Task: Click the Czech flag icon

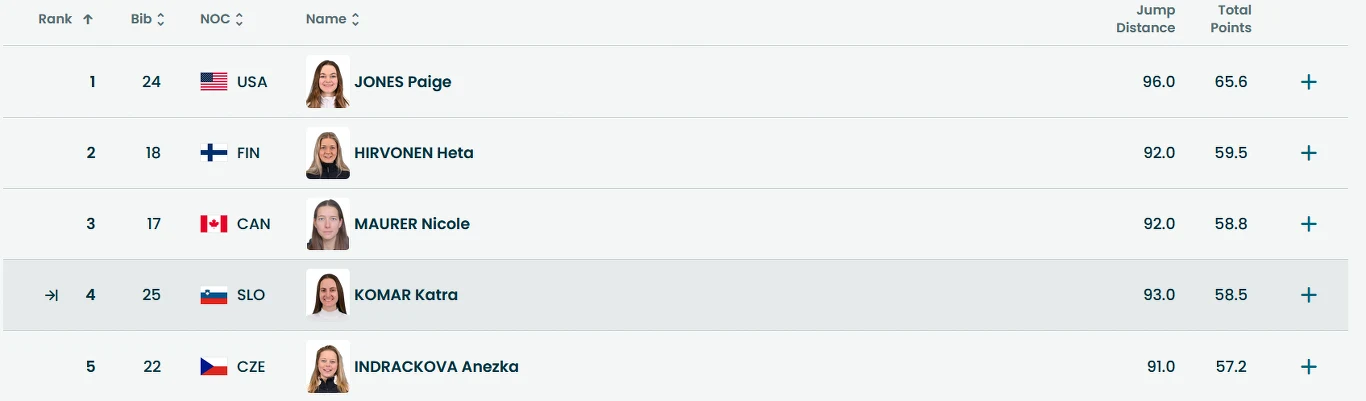Action: point(214,367)
